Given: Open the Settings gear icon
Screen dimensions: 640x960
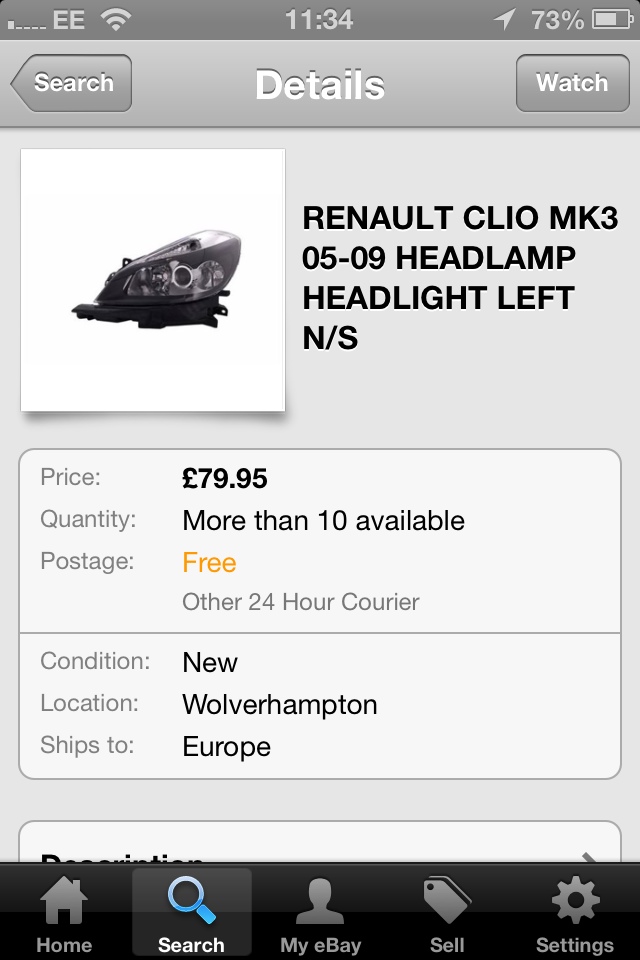Looking at the screenshot, I should point(575,901).
